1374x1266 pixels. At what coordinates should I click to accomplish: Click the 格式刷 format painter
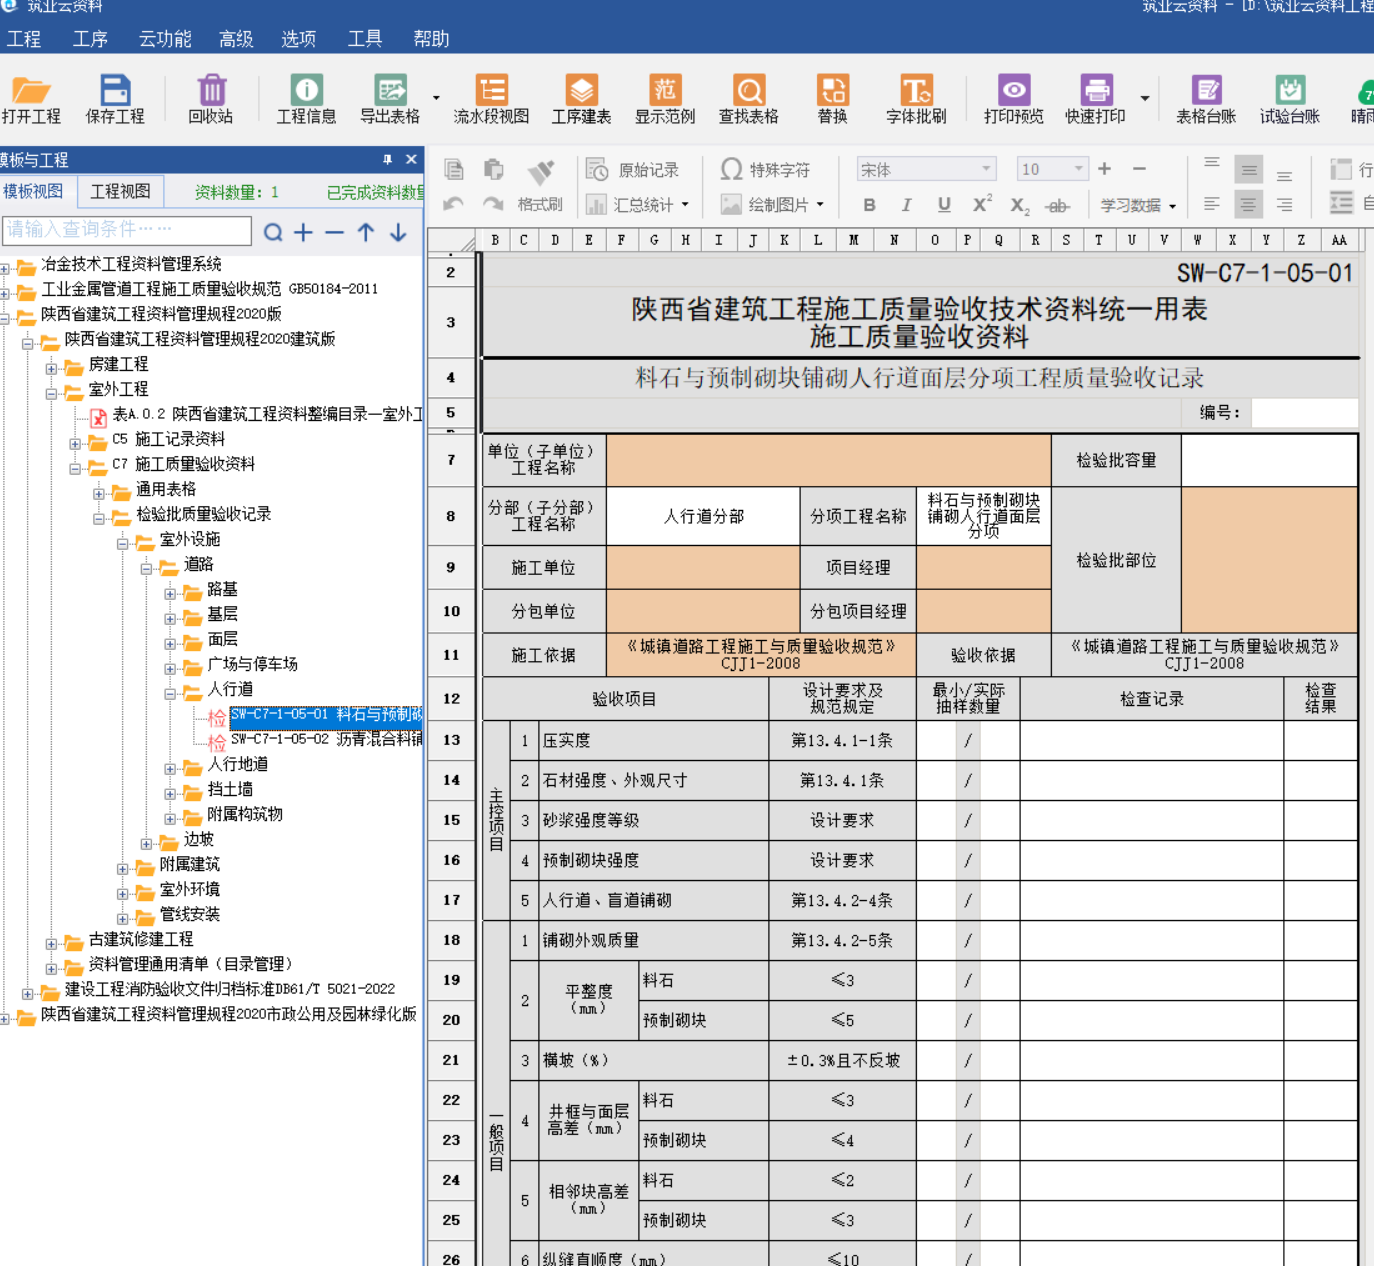click(541, 186)
